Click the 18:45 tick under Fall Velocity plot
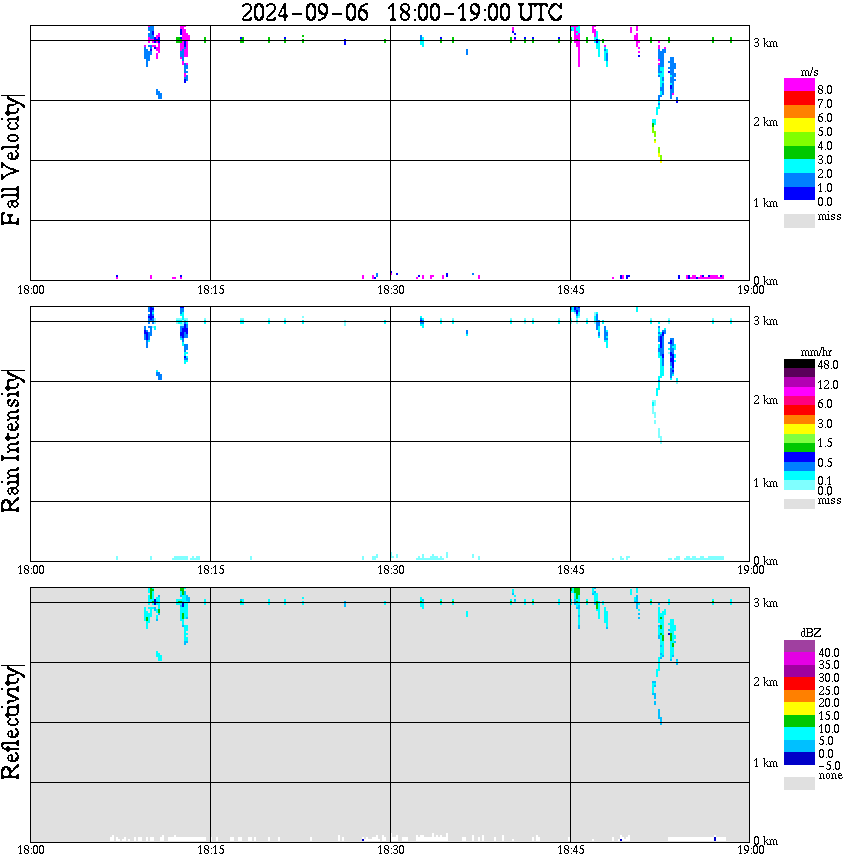Screen dimensions: 850x868 click(x=571, y=290)
